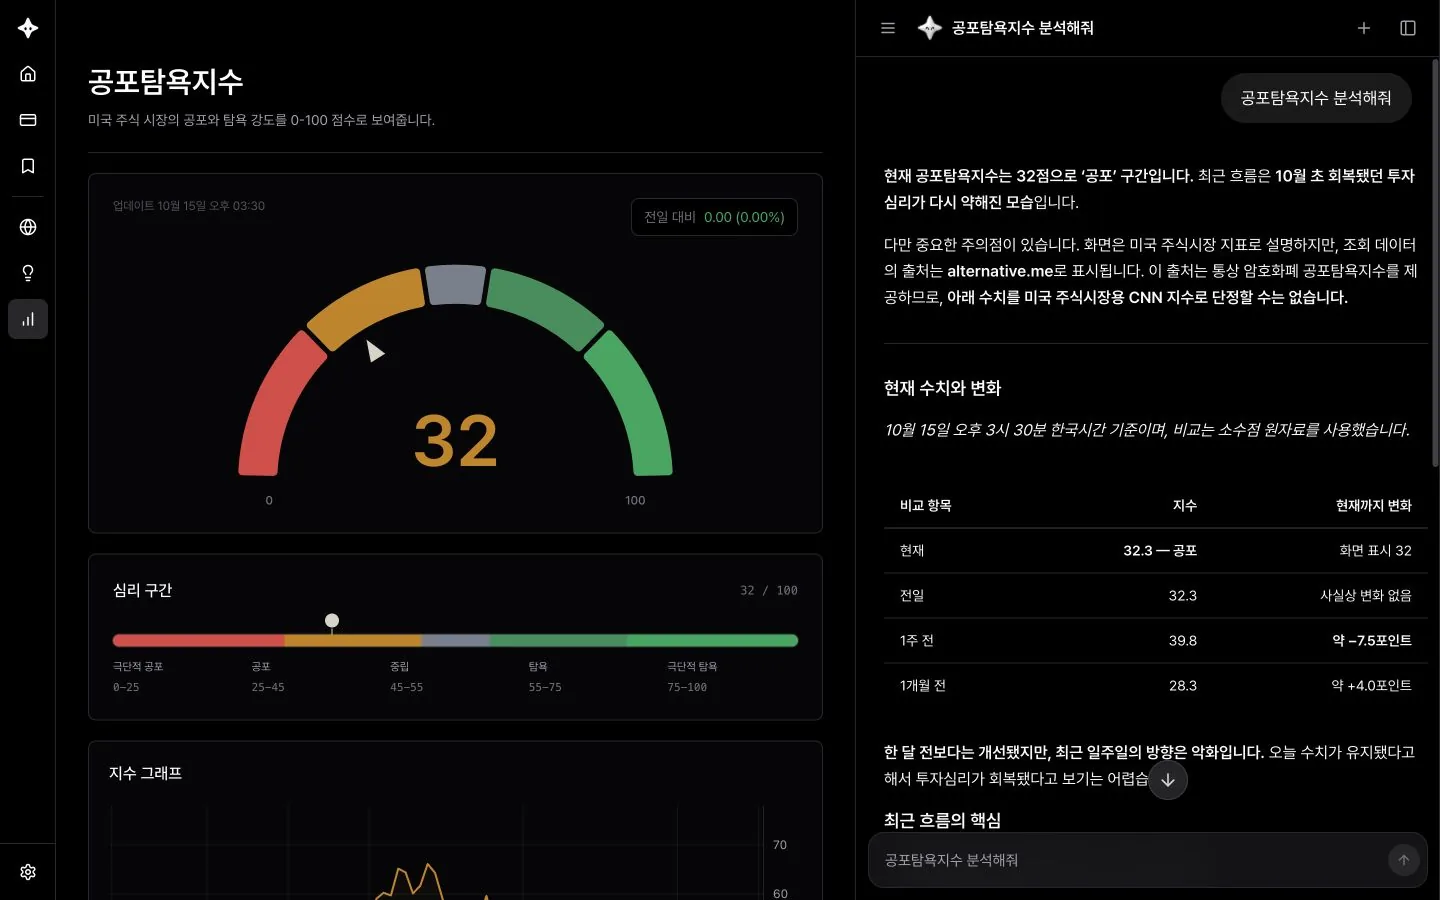Screen dimensions: 1440x900
Task: Click the 약 −7.5포인트 cell
Action: 1372,640
